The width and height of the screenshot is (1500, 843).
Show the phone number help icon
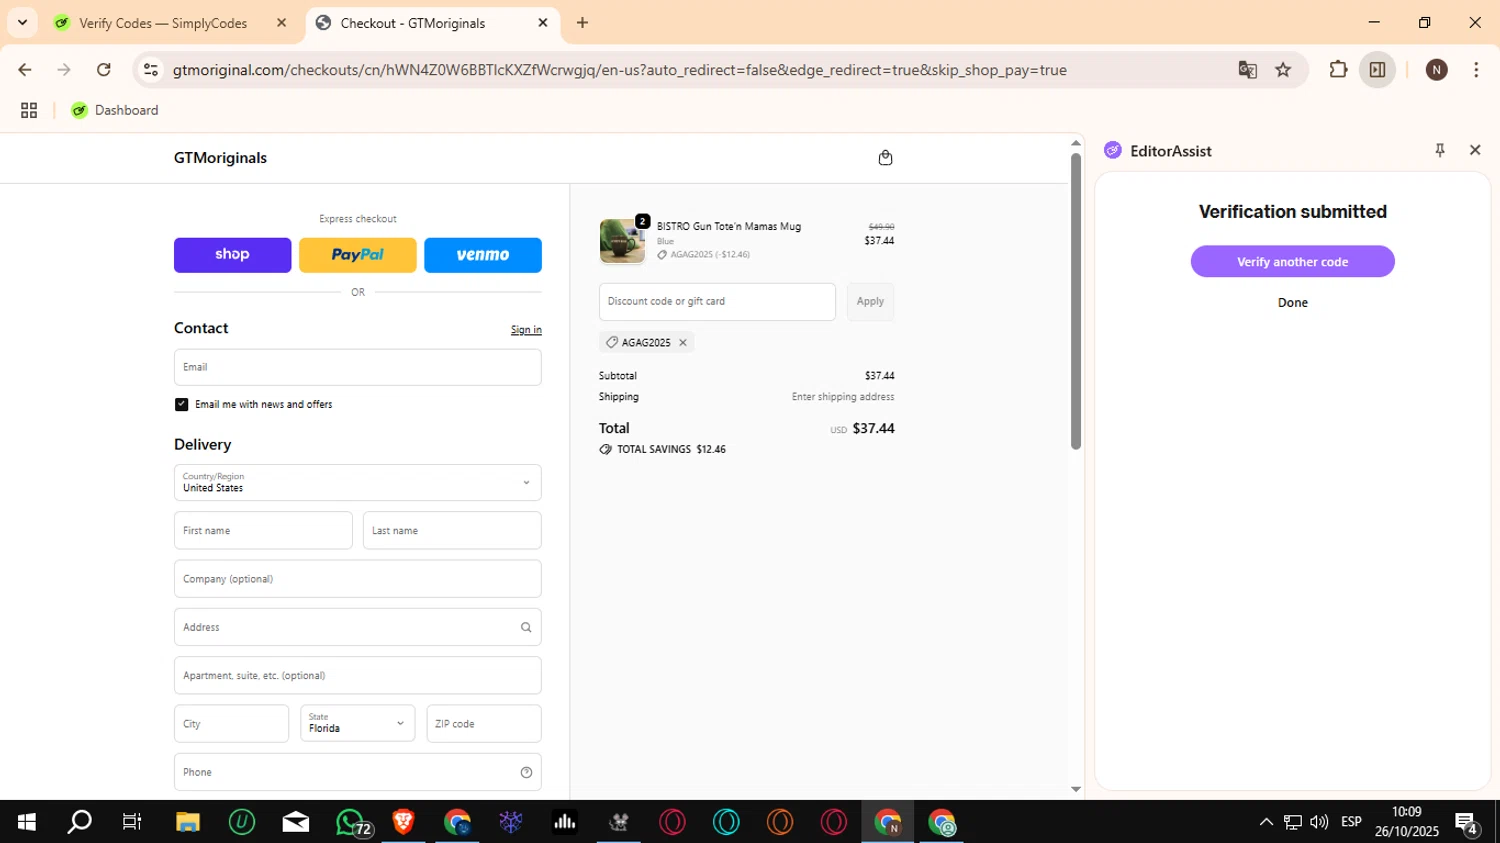click(x=526, y=773)
